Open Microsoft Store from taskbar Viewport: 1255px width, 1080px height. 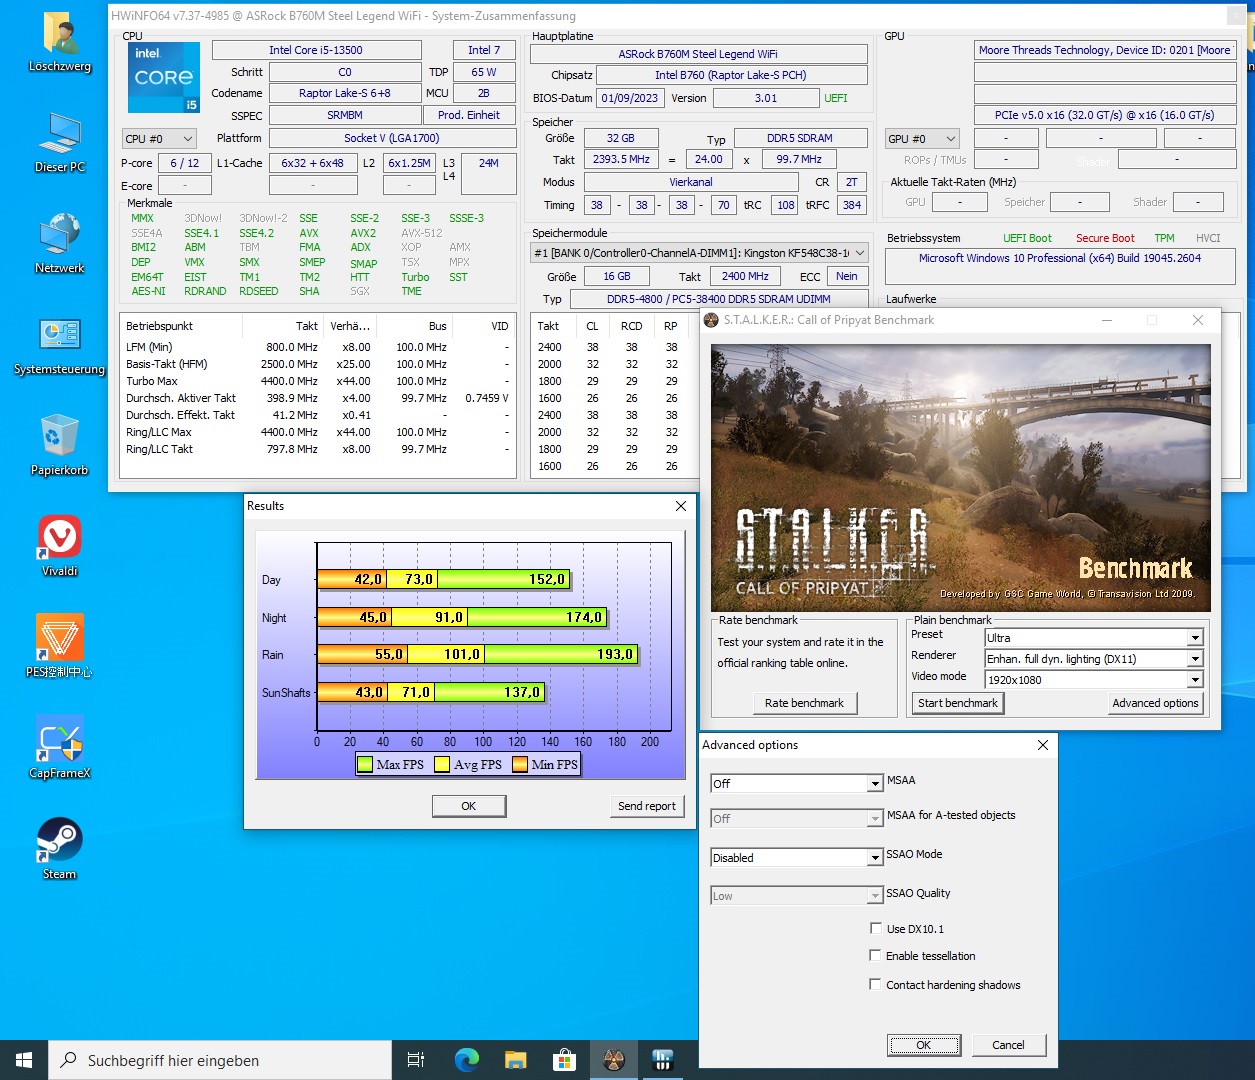pos(564,1060)
